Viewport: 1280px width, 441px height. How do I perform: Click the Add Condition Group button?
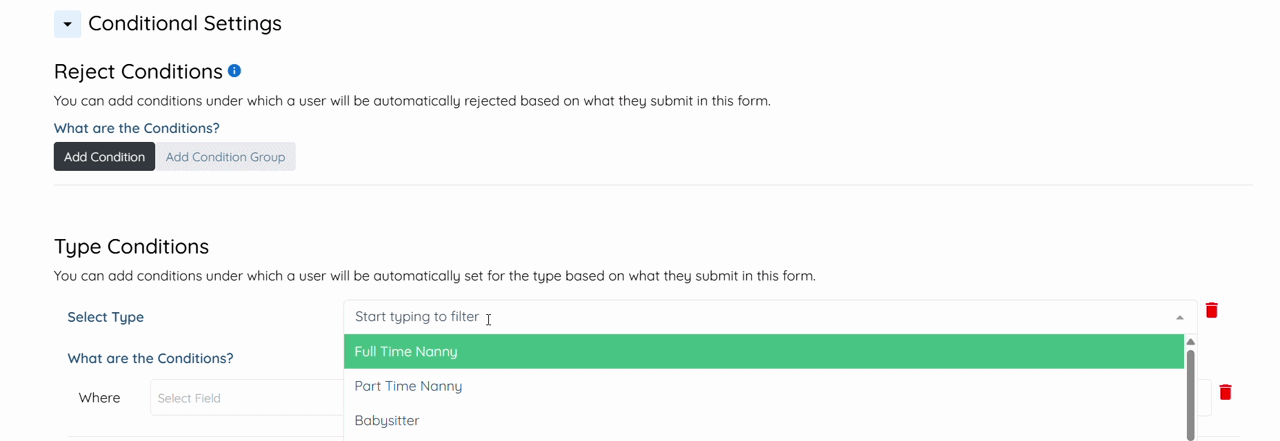pos(225,157)
